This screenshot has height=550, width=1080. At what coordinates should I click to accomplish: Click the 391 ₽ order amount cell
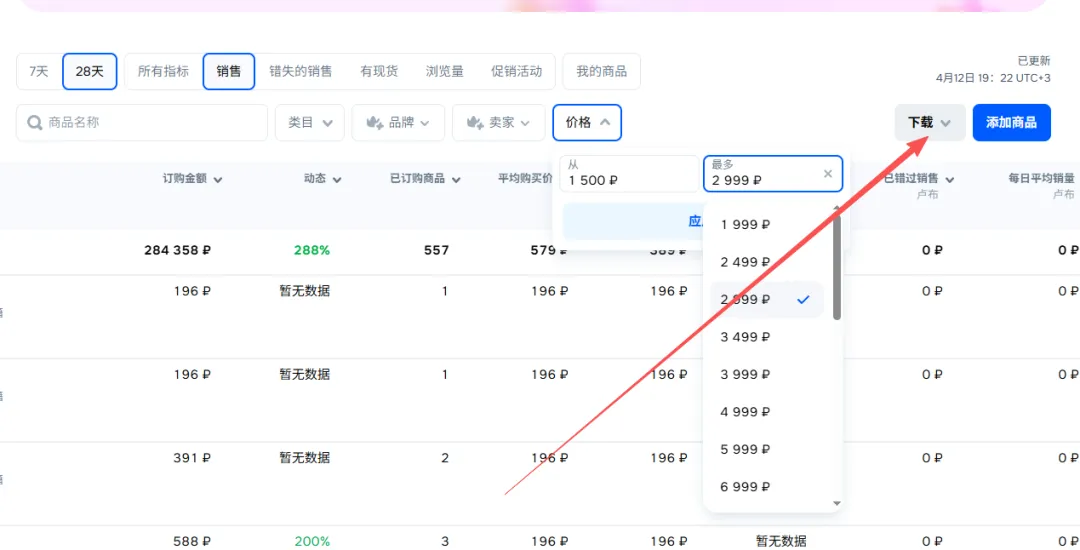(x=192, y=458)
